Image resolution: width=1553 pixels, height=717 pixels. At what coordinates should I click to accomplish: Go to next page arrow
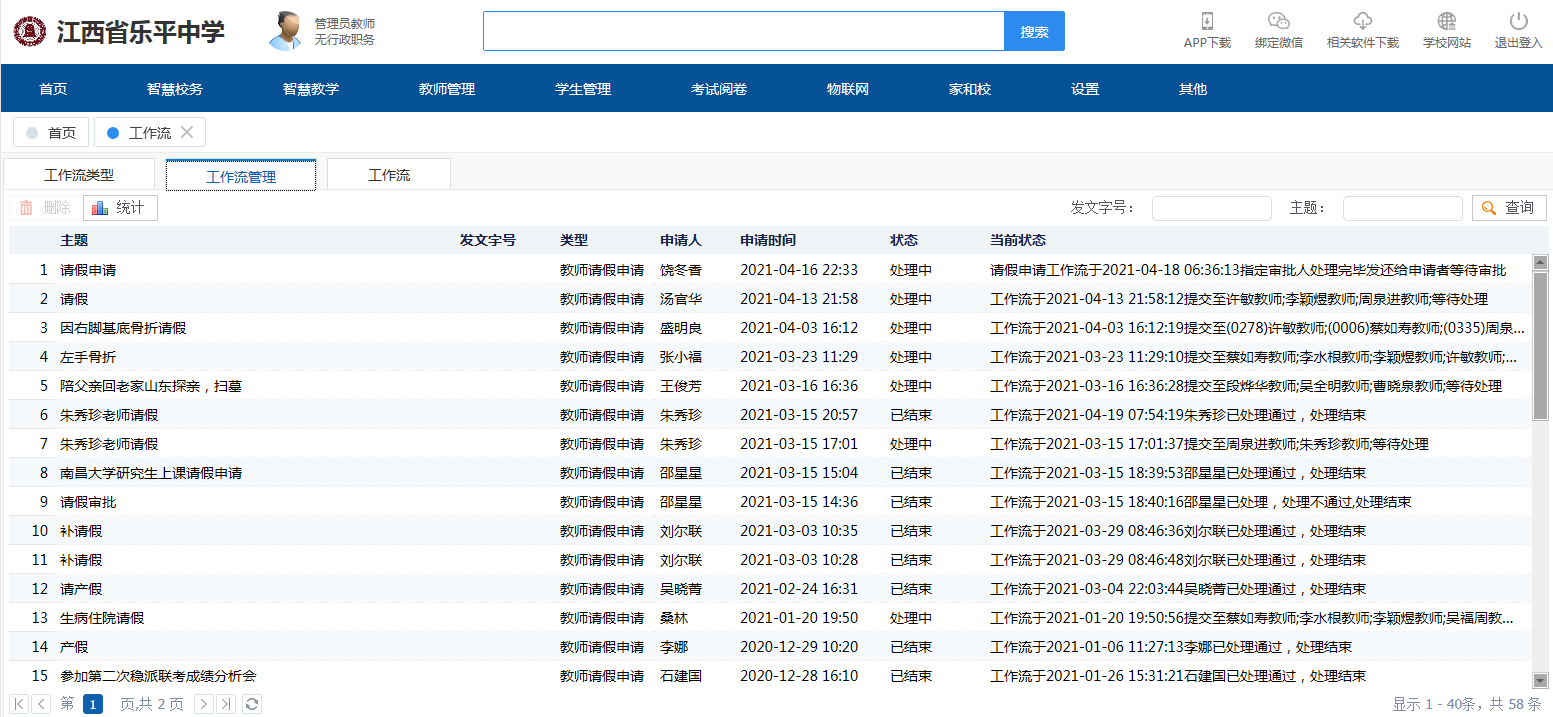click(x=204, y=704)
